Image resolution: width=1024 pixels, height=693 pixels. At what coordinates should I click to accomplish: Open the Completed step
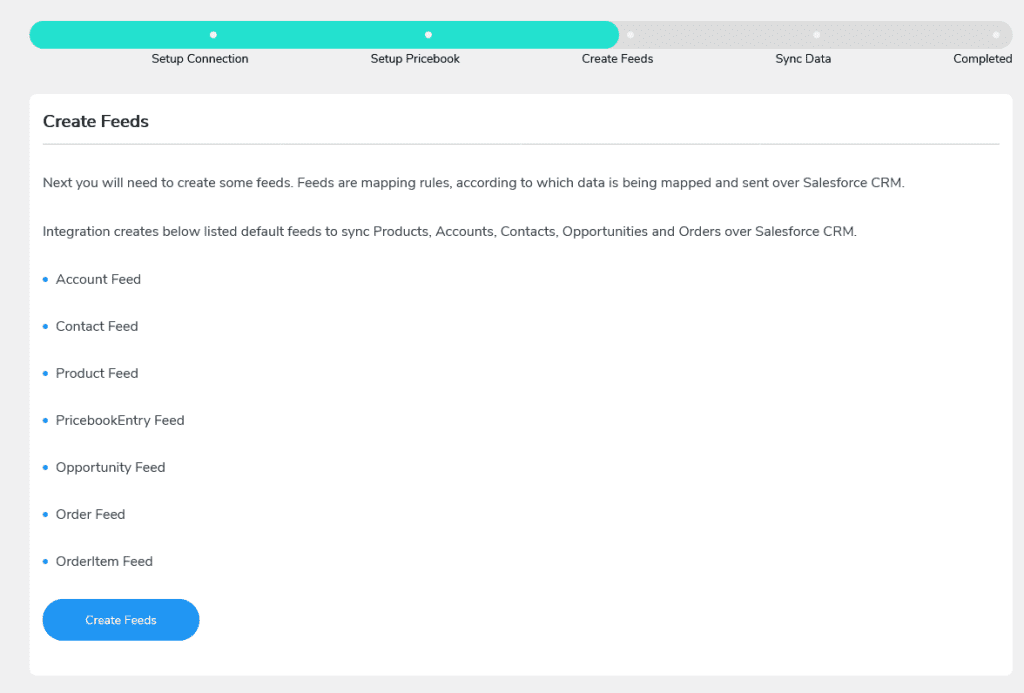(x=982, y=59)
